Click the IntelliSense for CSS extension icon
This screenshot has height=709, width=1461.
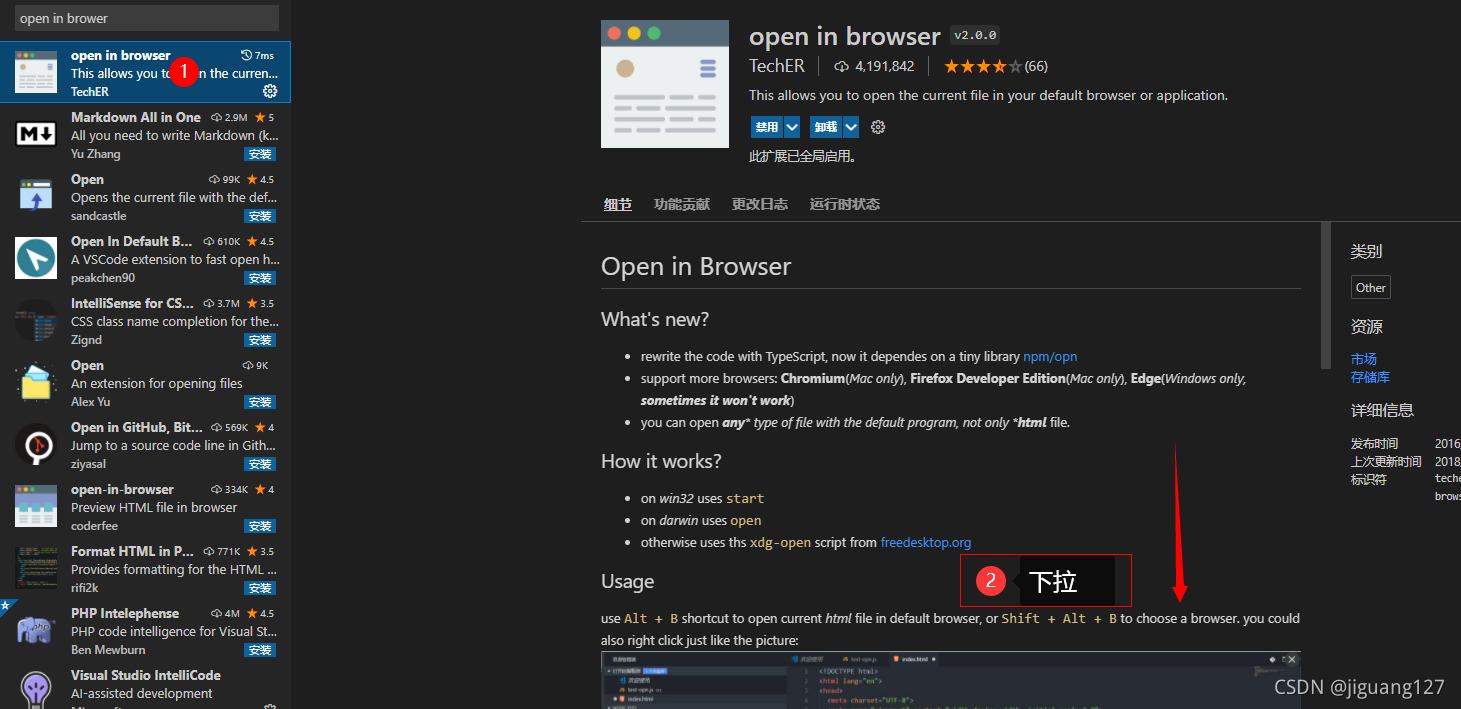point(36,320)
